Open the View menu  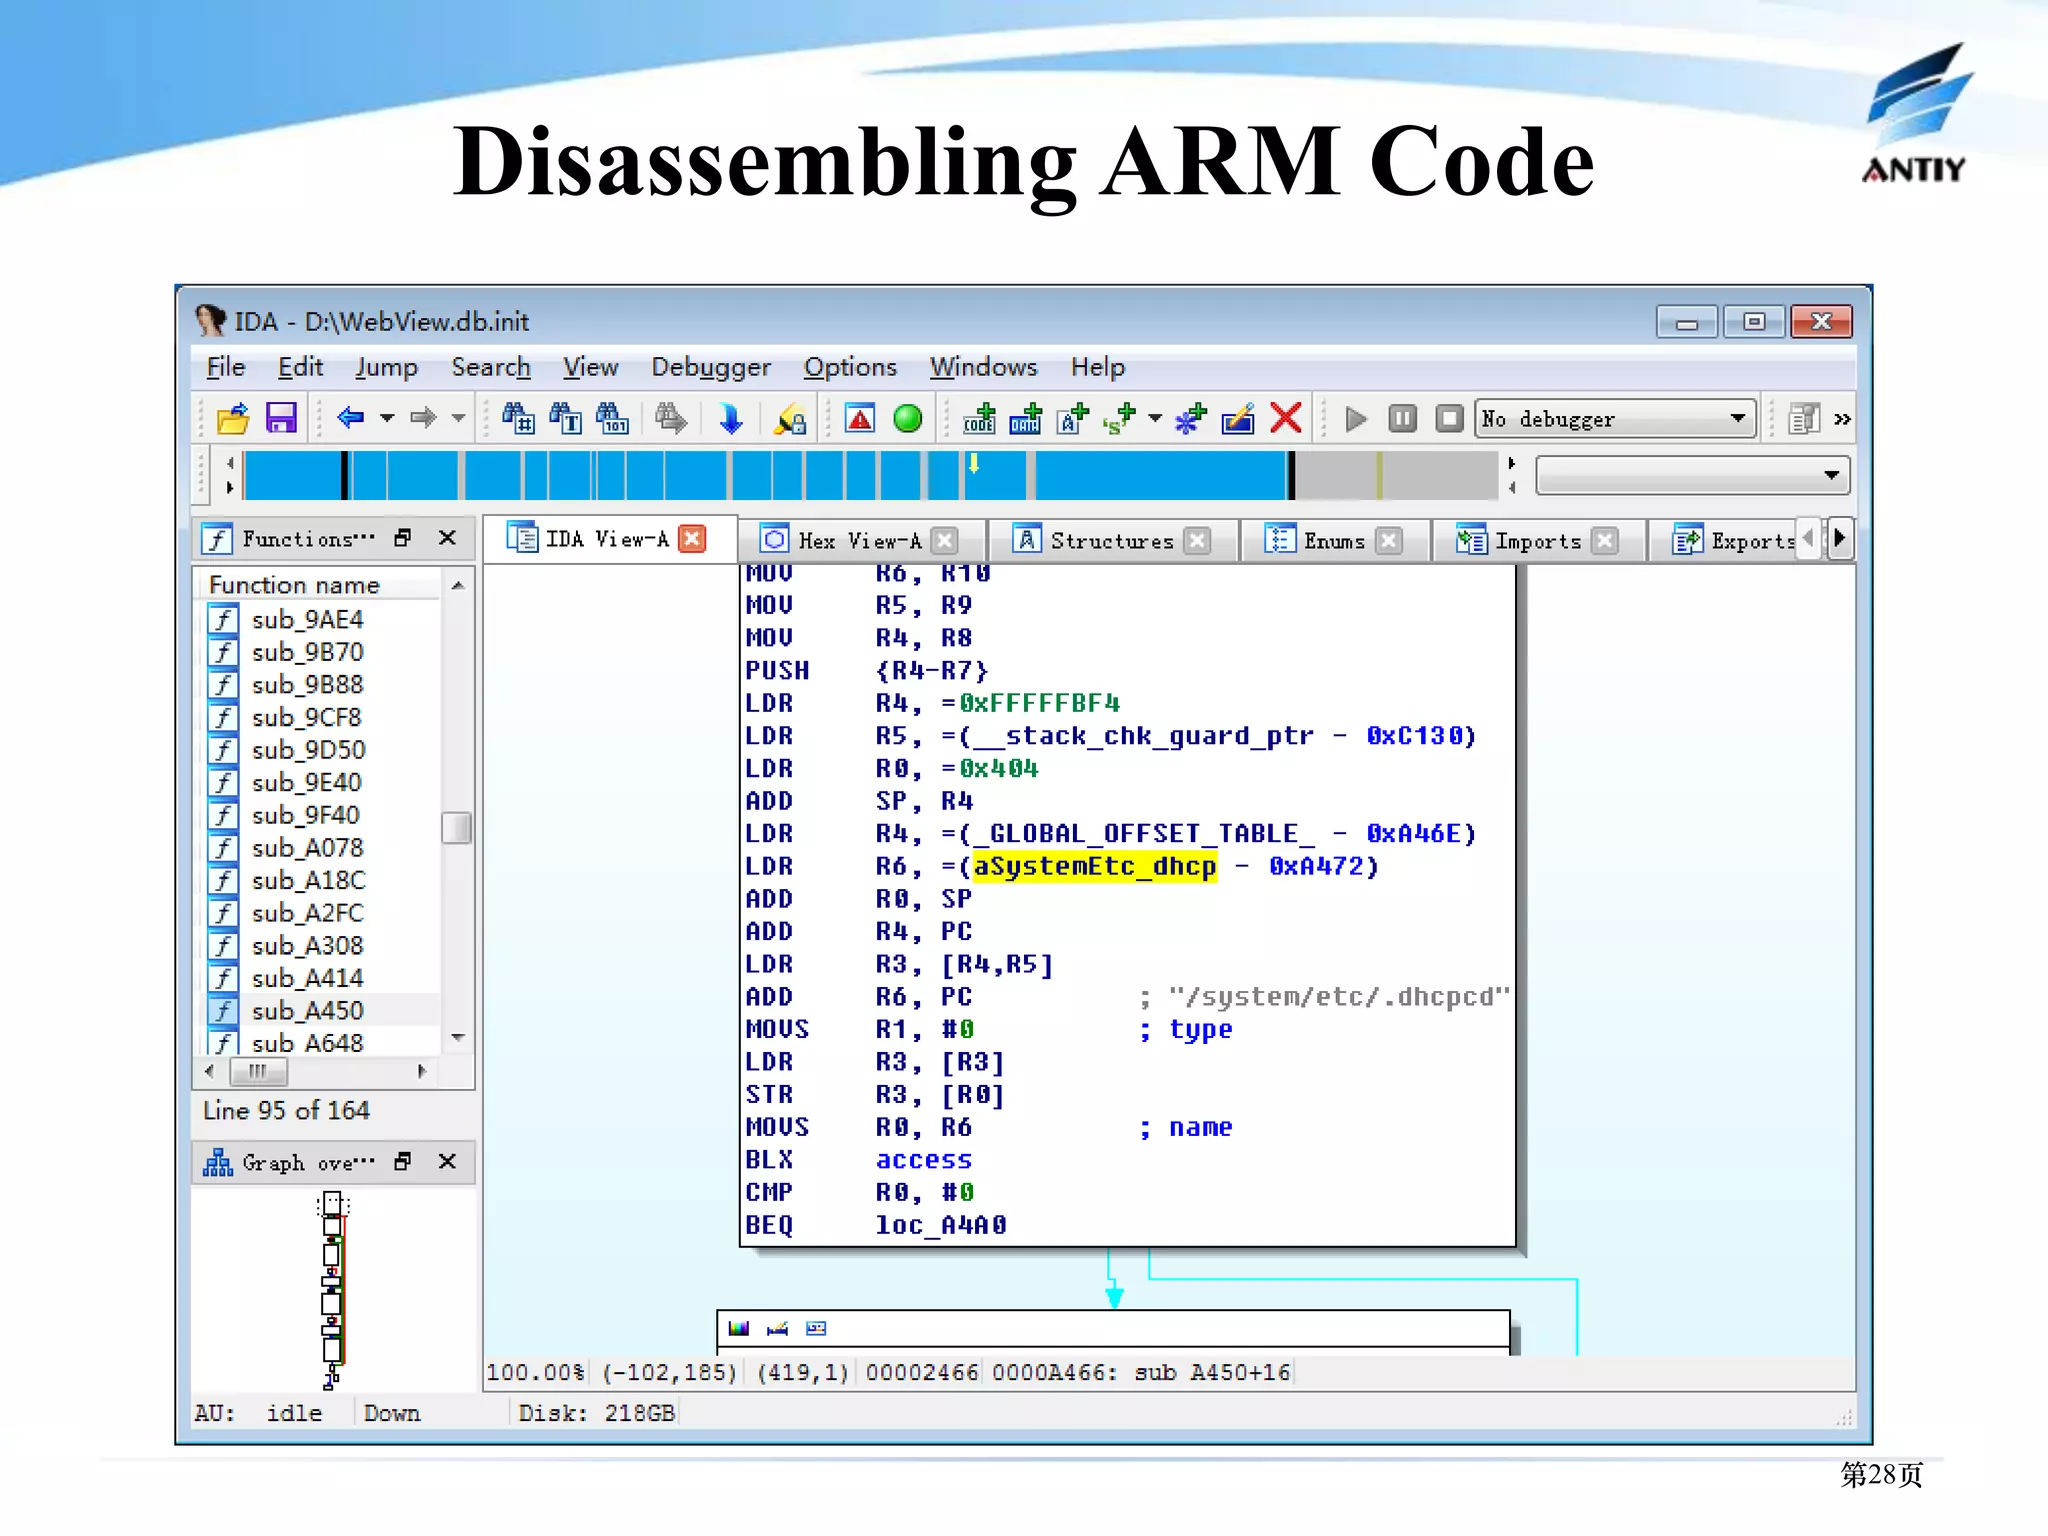[x=590, y=367]
